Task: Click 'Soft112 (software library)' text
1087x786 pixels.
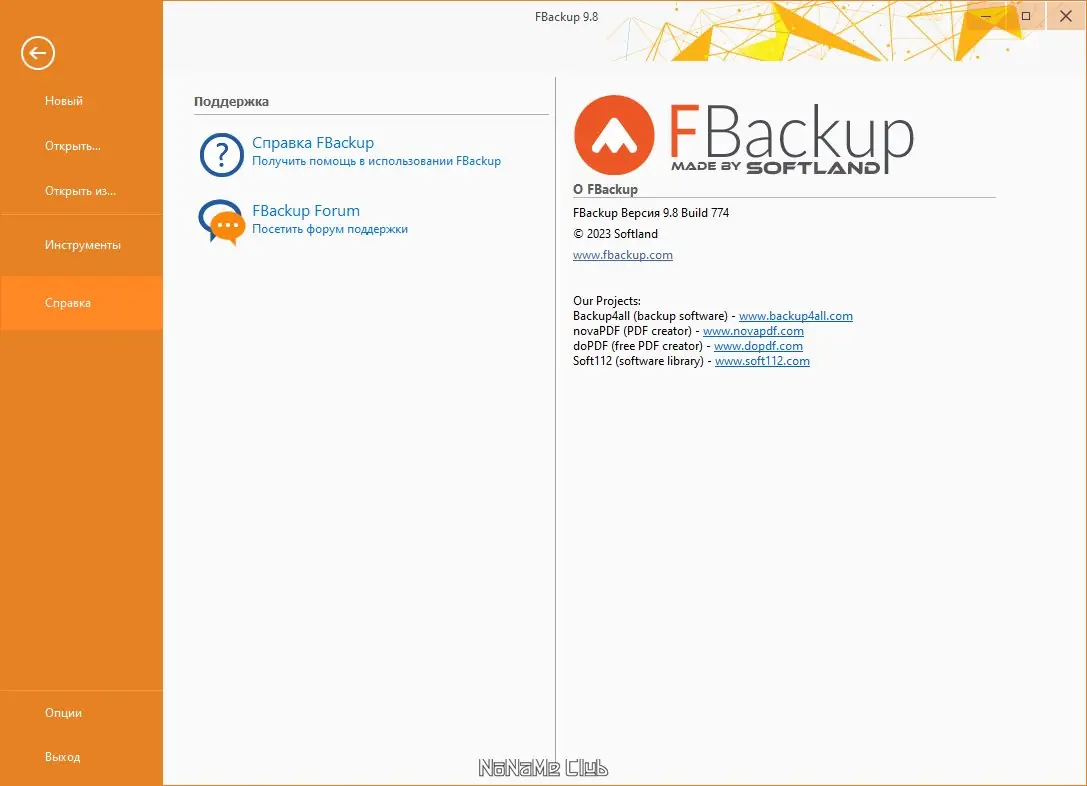Action: (638, 361)
